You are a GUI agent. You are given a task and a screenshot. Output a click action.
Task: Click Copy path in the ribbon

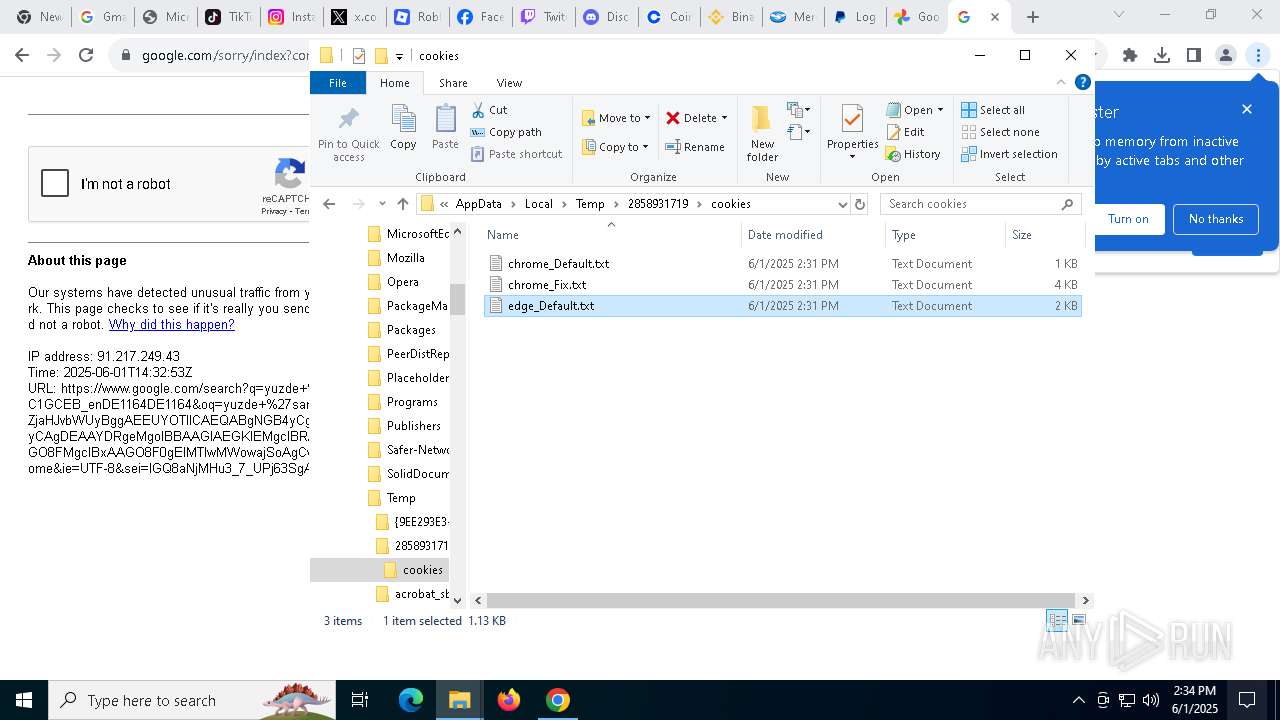(x=506, y=132)
